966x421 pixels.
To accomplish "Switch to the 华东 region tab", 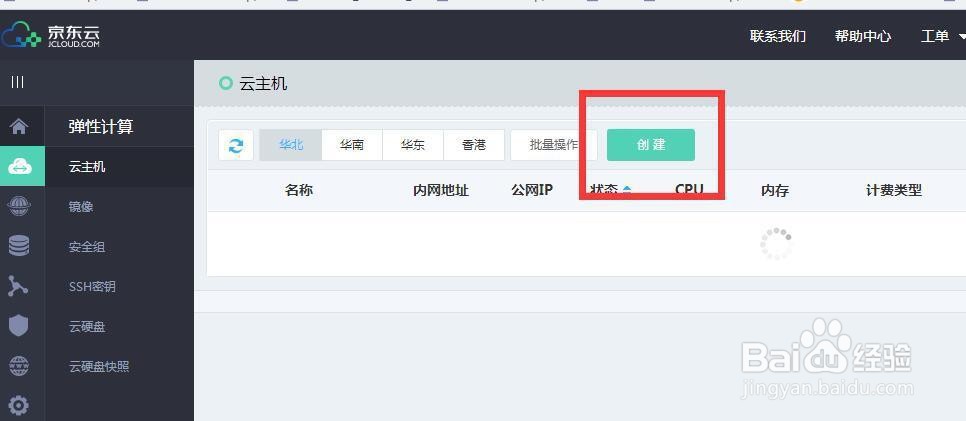I will click(413, 145).
